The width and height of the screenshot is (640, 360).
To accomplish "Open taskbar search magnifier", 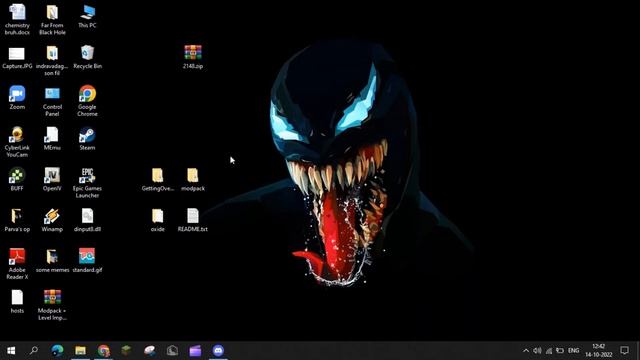I will tap(34, 351).
